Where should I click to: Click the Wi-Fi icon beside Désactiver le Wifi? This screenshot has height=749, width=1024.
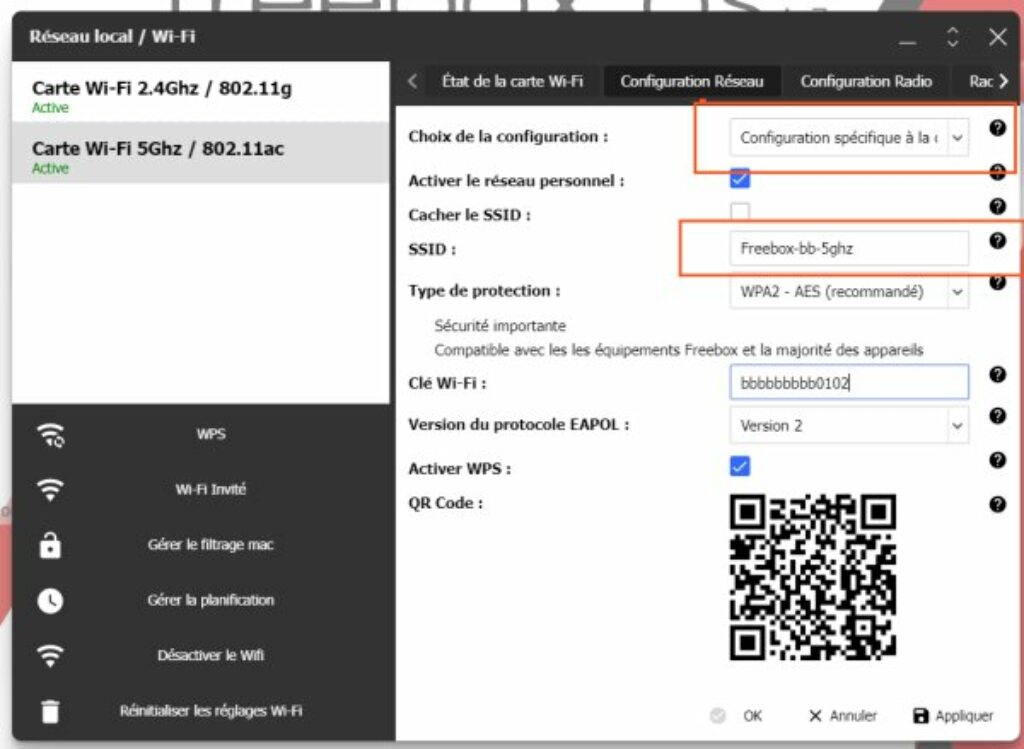coord(50,656)
